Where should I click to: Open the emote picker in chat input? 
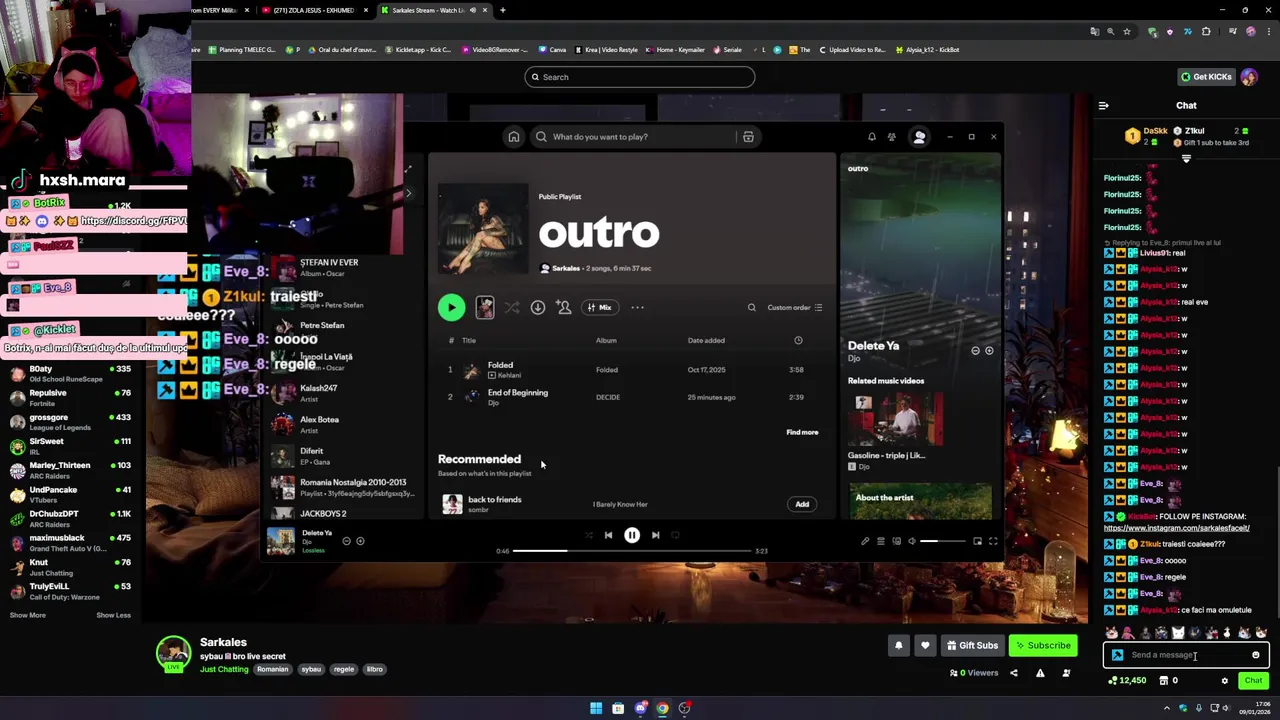1256,655
